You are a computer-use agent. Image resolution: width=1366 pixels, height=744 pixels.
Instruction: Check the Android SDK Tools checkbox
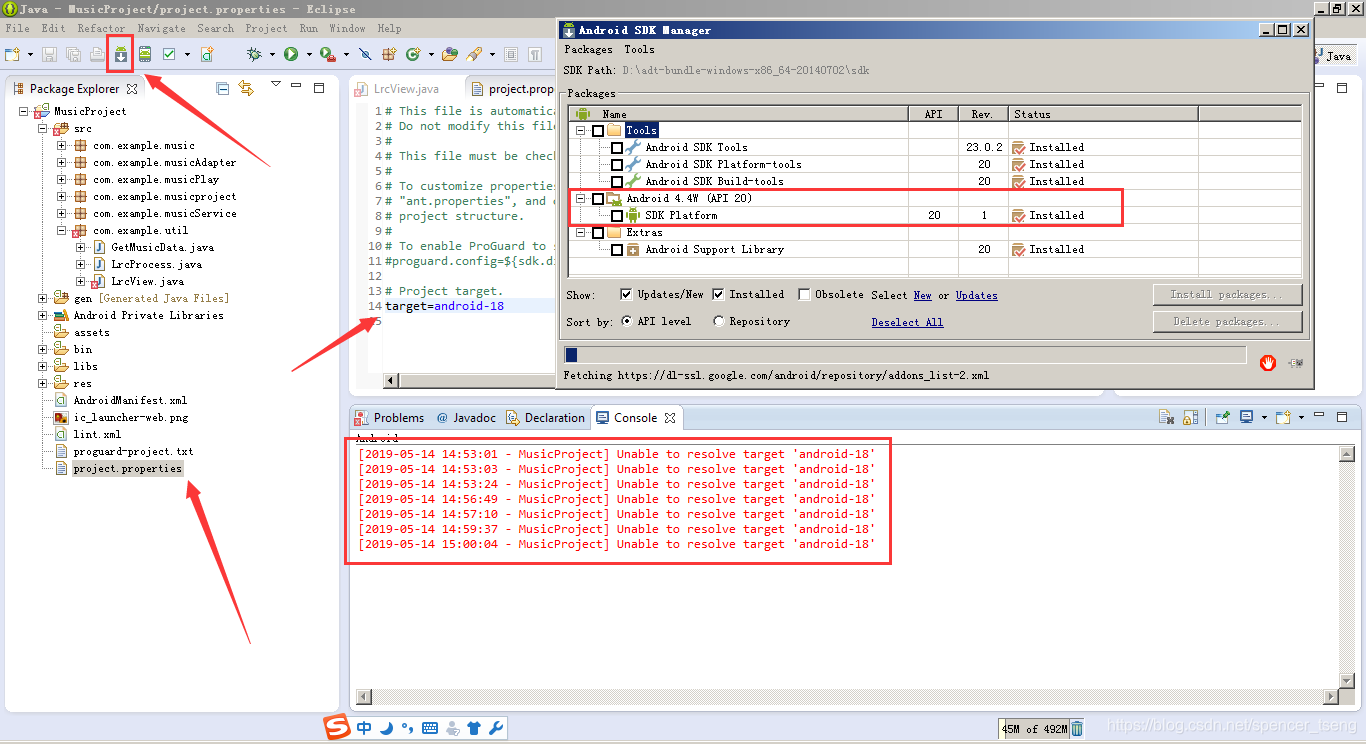(x=617, y=147)
